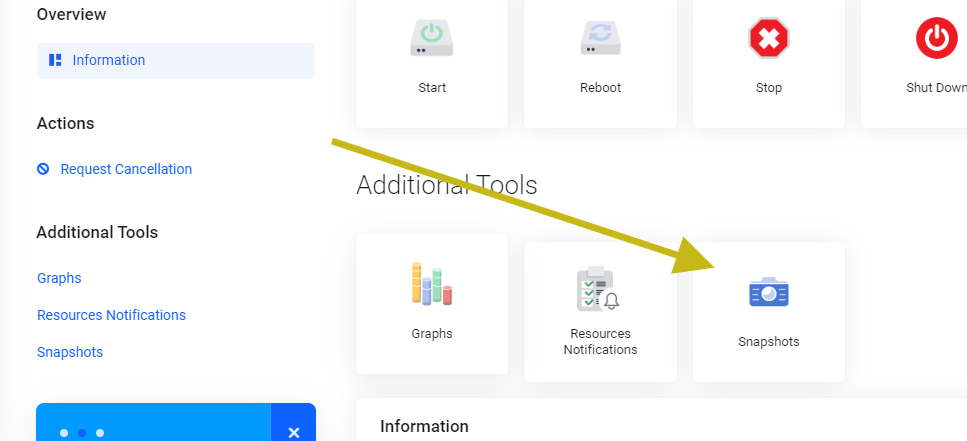This screenshot has height=441, width=967.
Task: Select the first dot in the blue banner
Action: click(x=64, y=433)
